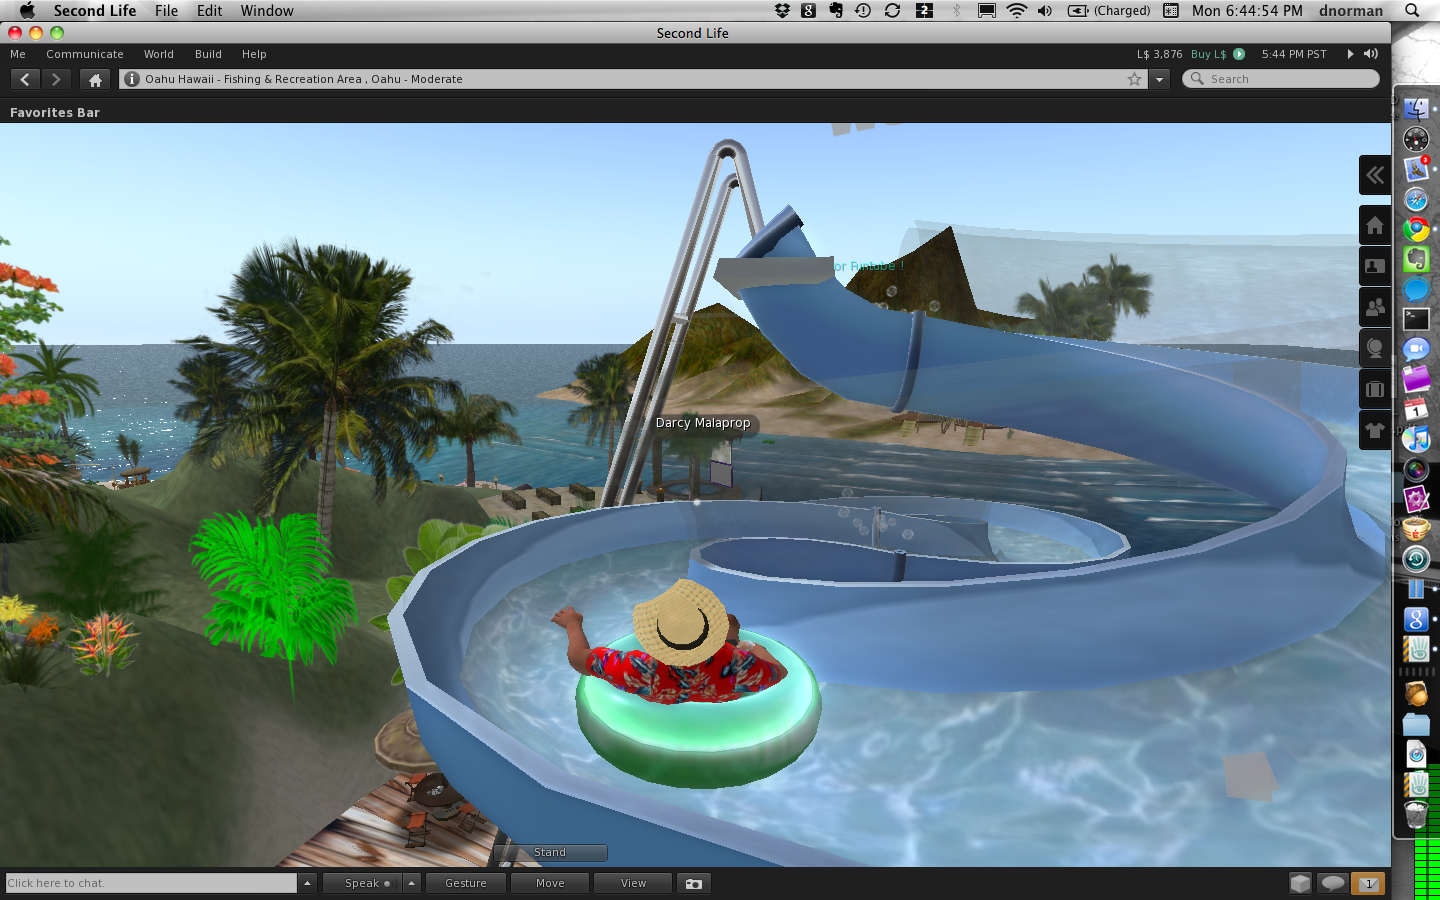Open Finder from the Dock
Image resolution: width=1440 pixels, height=900 pixels.
point(1416,109)
